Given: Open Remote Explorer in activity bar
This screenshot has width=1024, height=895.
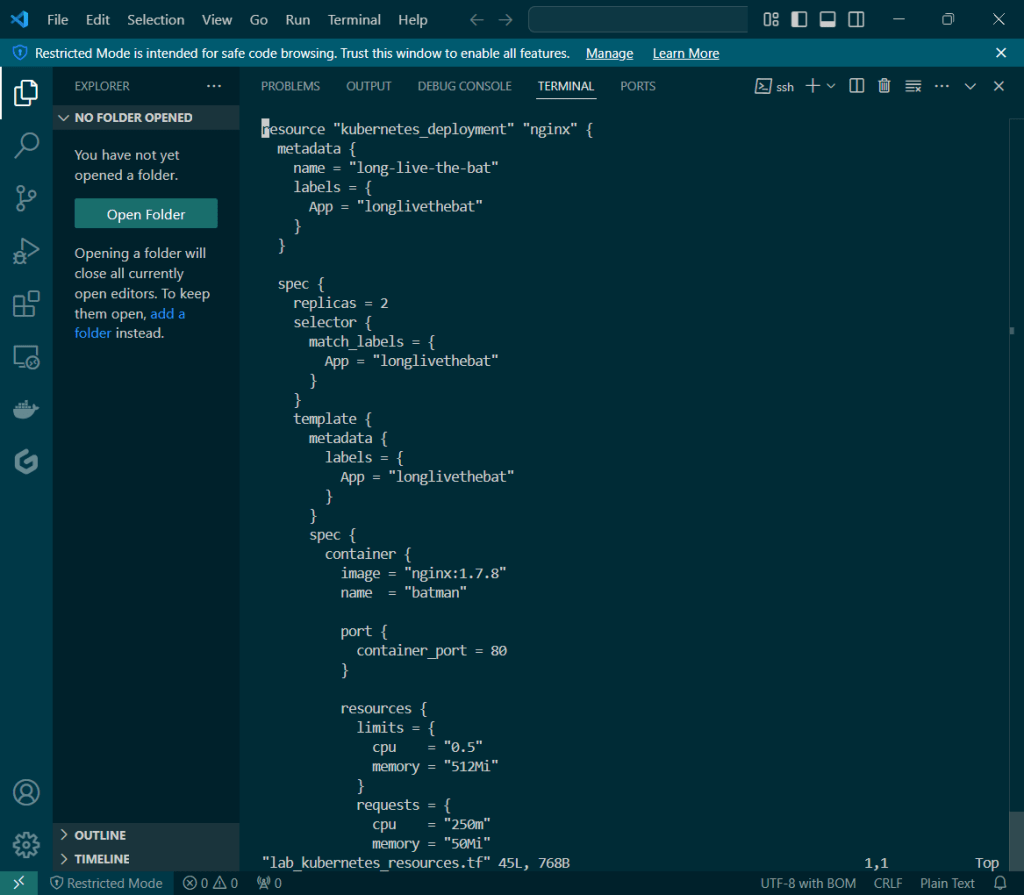Looking at the screenshot, I should (x=26, y=357).
